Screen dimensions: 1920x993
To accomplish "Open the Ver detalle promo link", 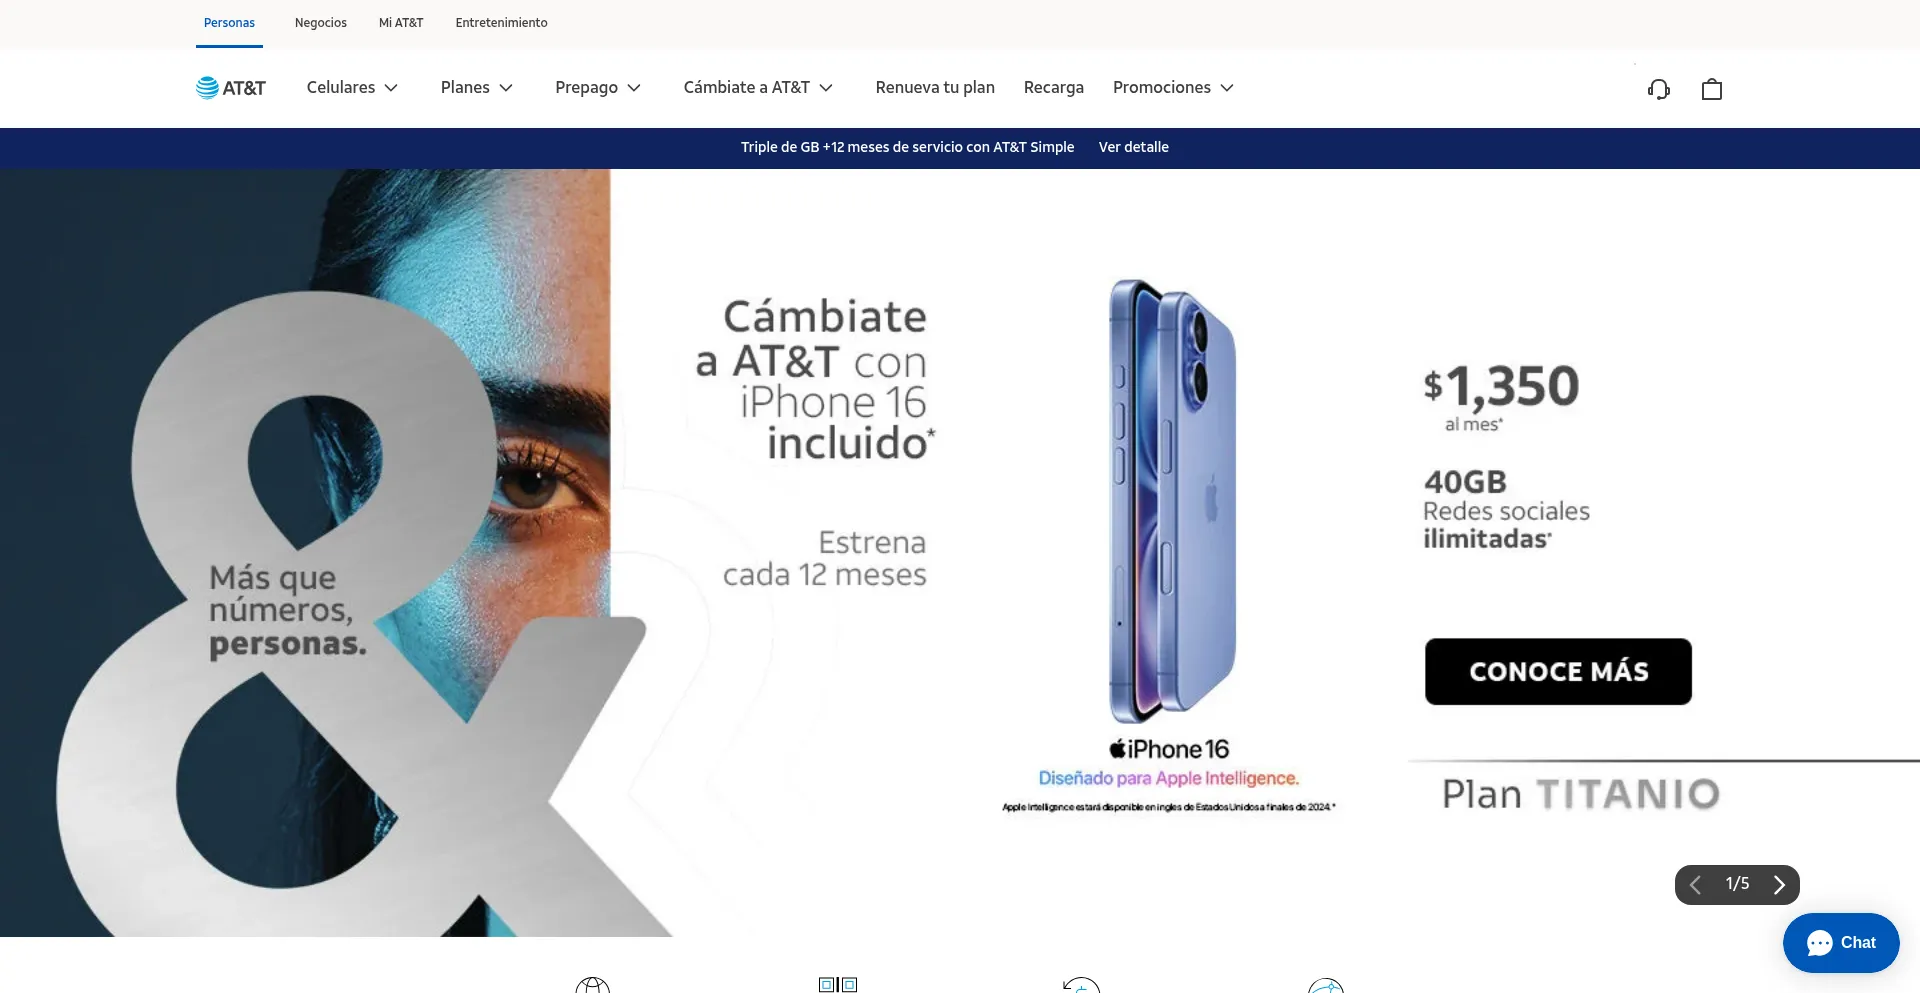I will (1133, 147).
